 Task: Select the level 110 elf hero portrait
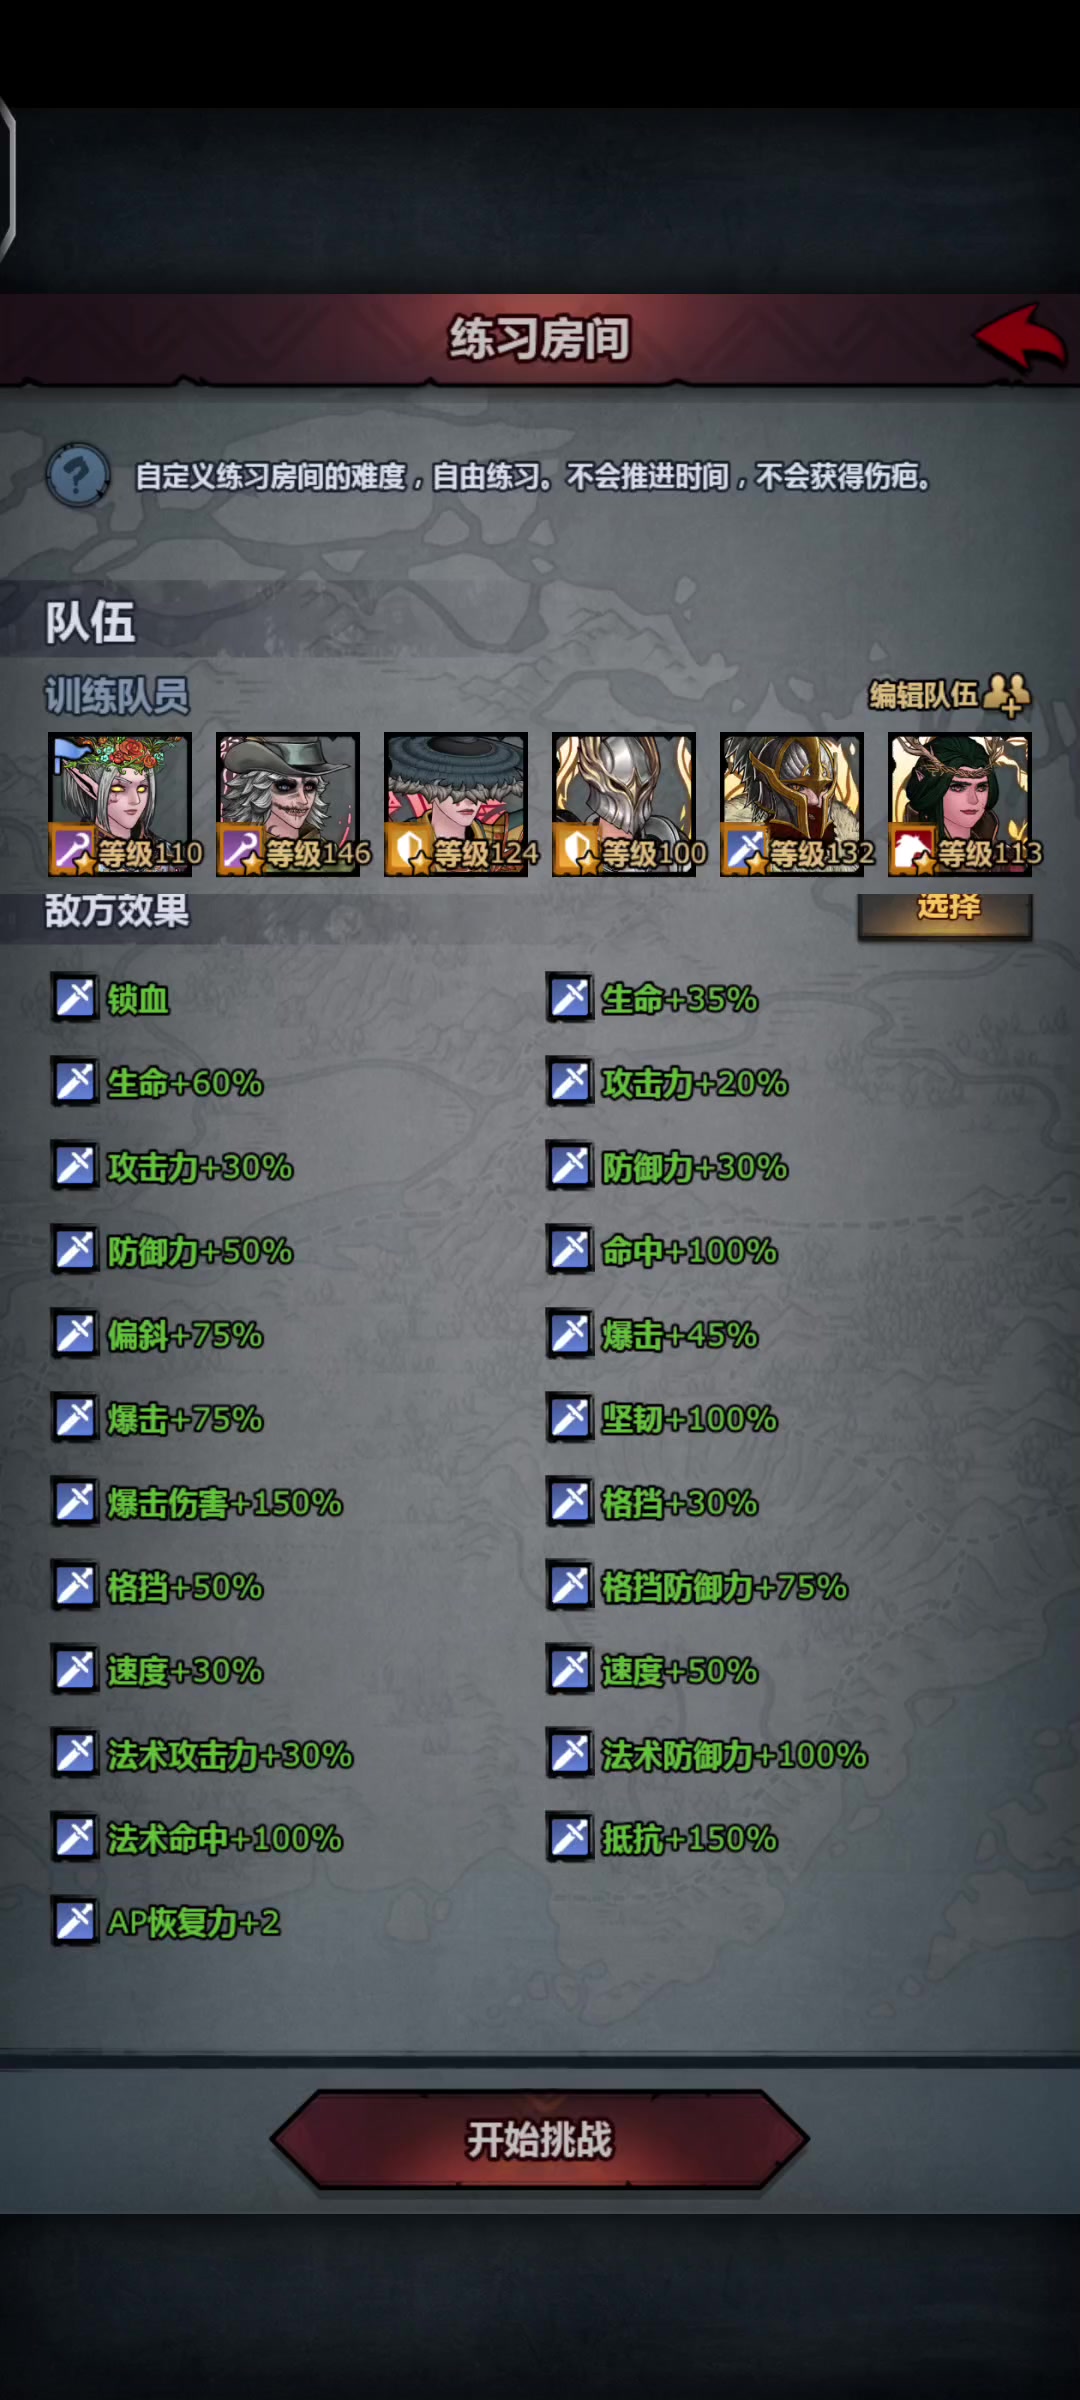pyautogui.click(x=120, y=804)
